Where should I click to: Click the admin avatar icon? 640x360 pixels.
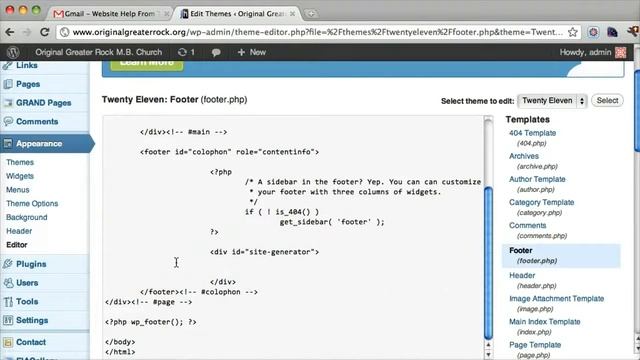coord(620,52)
